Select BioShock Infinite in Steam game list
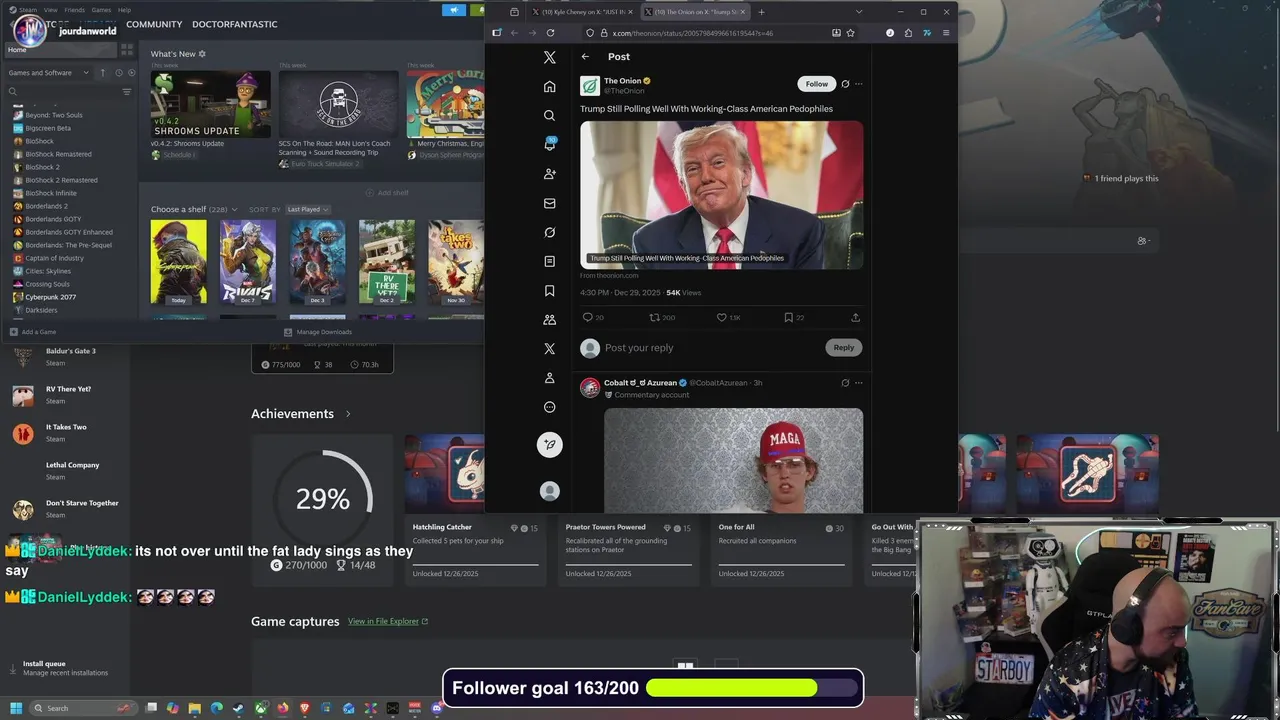Viewport: 1280px width, 720px height. 51,193
